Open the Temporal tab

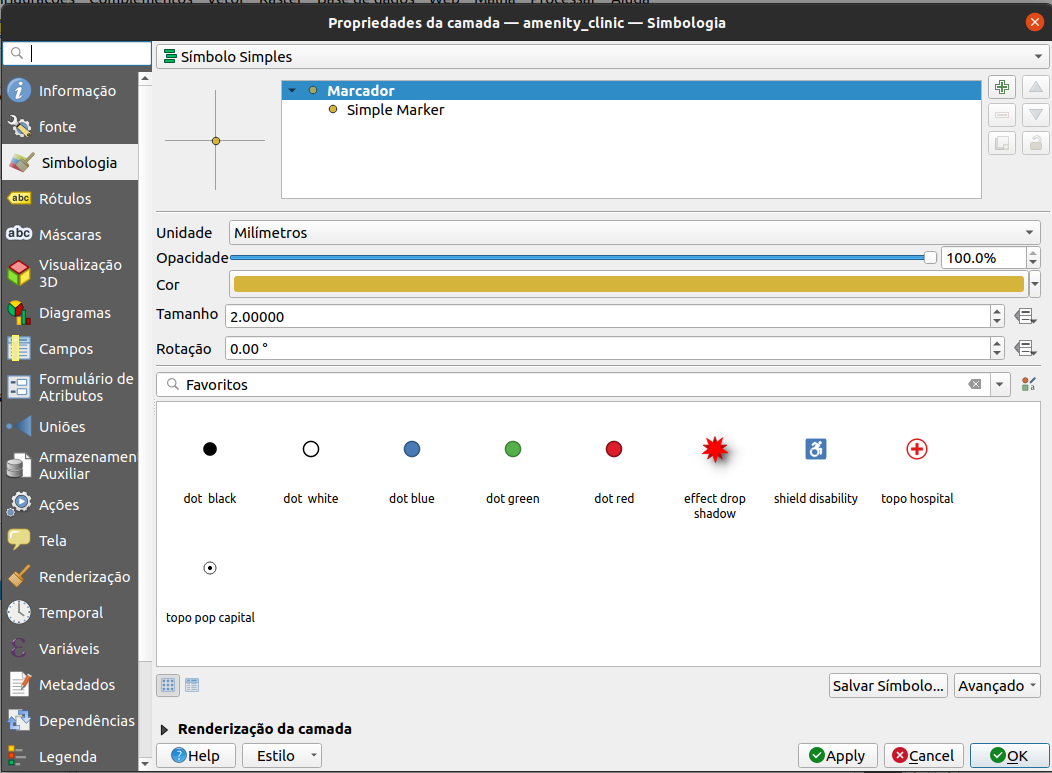coord(70,612)
